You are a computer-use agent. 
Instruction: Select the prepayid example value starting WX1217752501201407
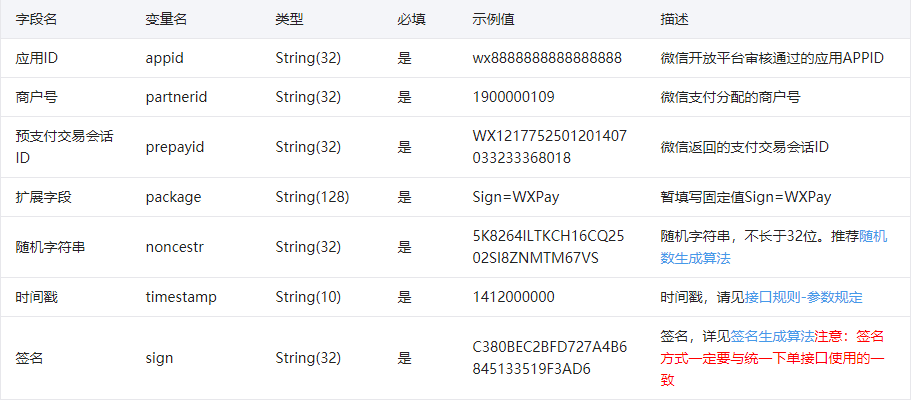550,147
